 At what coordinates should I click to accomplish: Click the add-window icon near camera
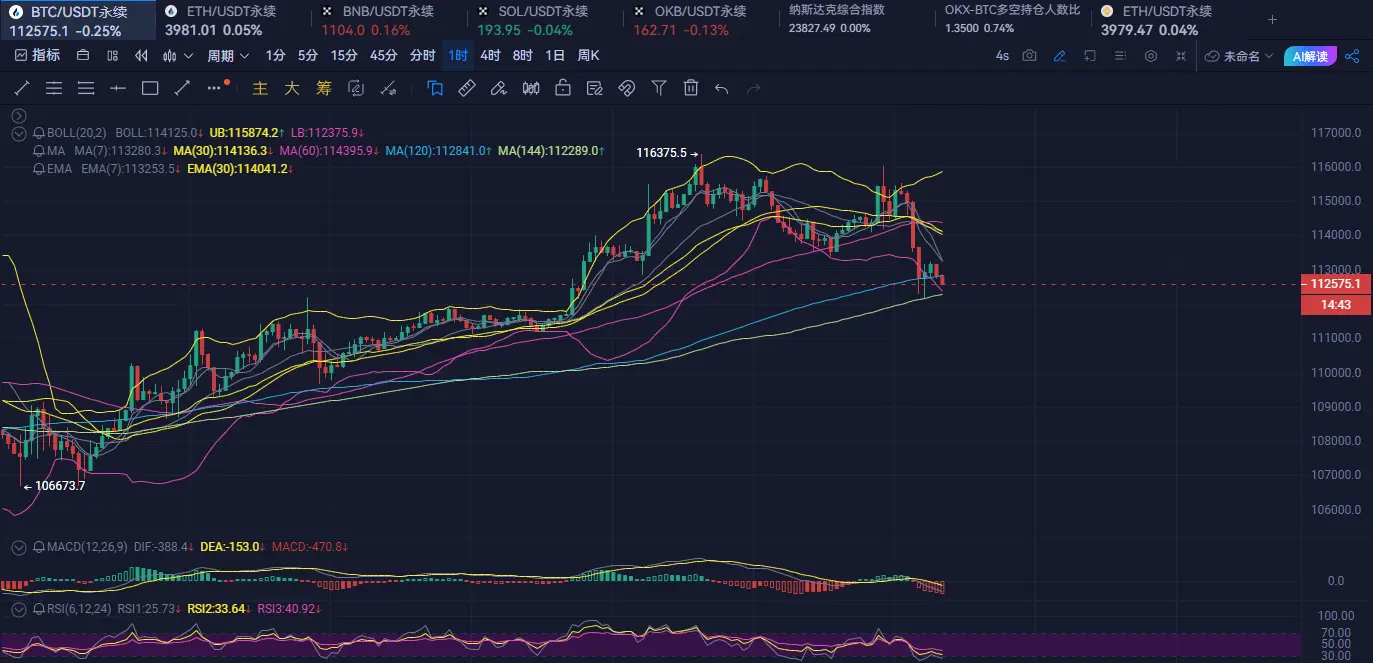coord(1090,56)
